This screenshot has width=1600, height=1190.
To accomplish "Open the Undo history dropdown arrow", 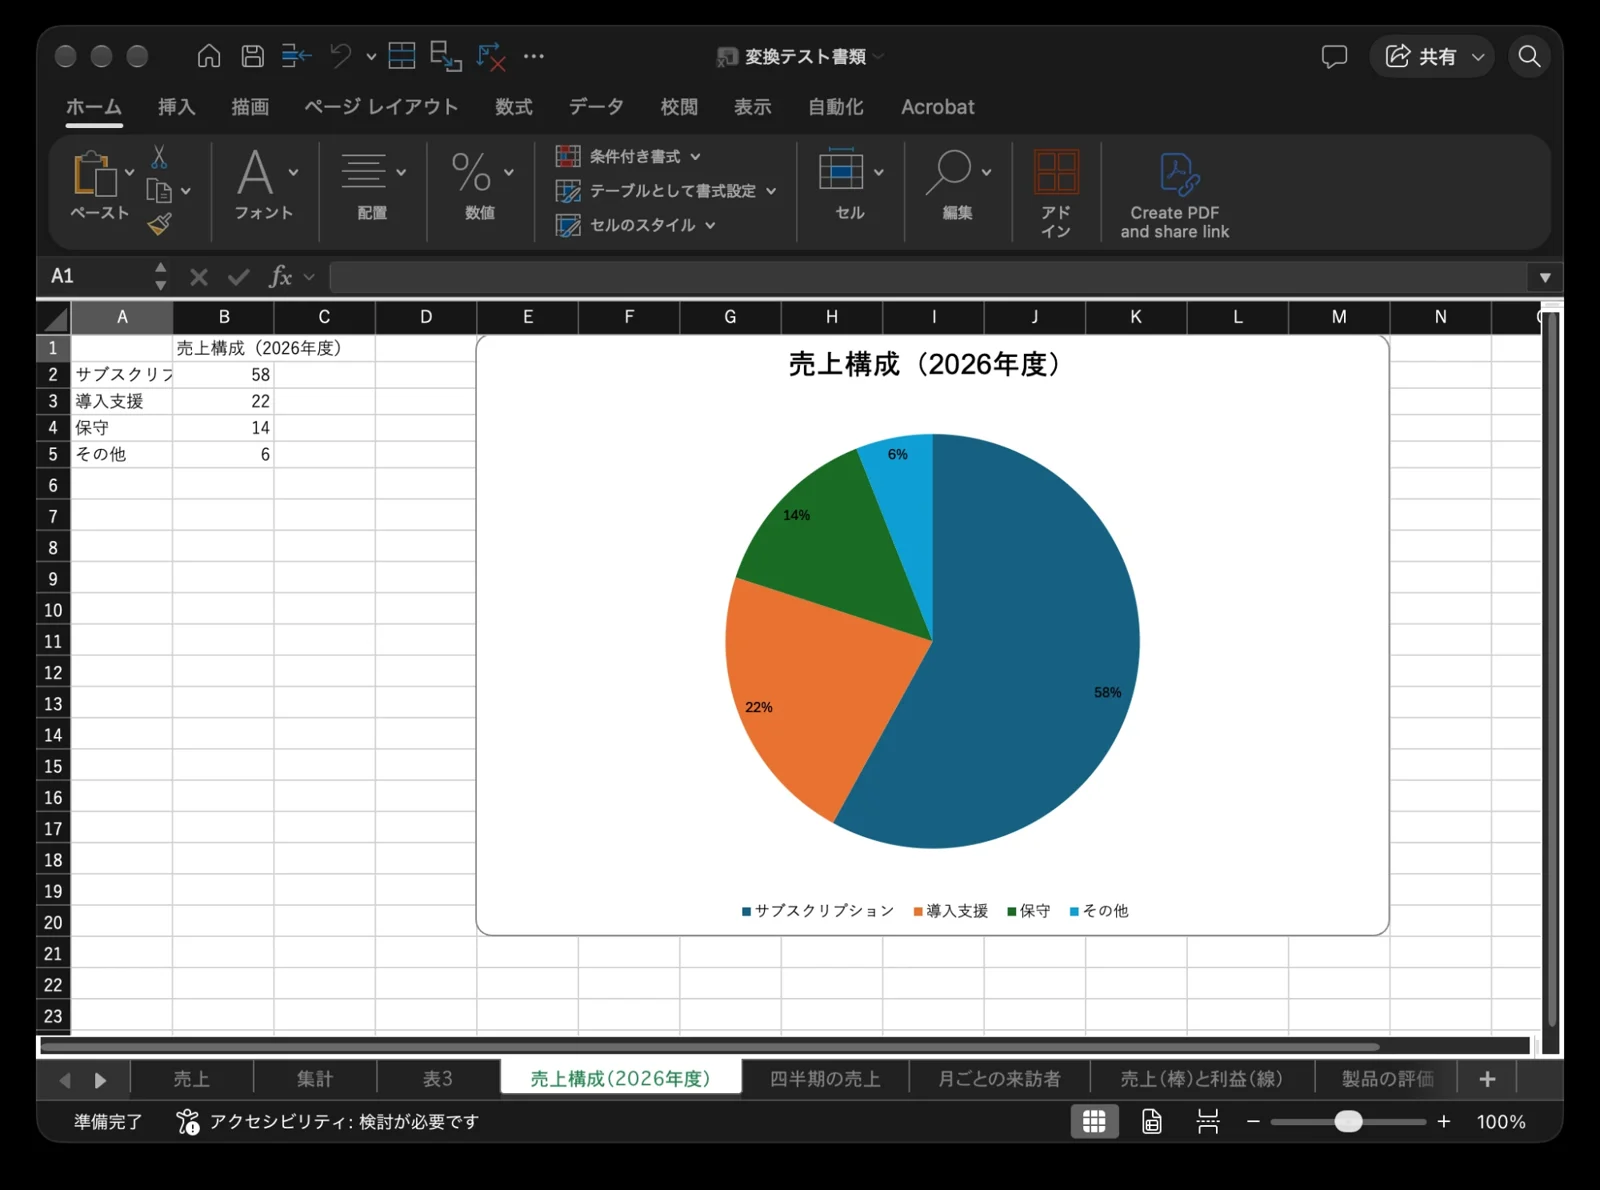I will [x=371, y=57].
